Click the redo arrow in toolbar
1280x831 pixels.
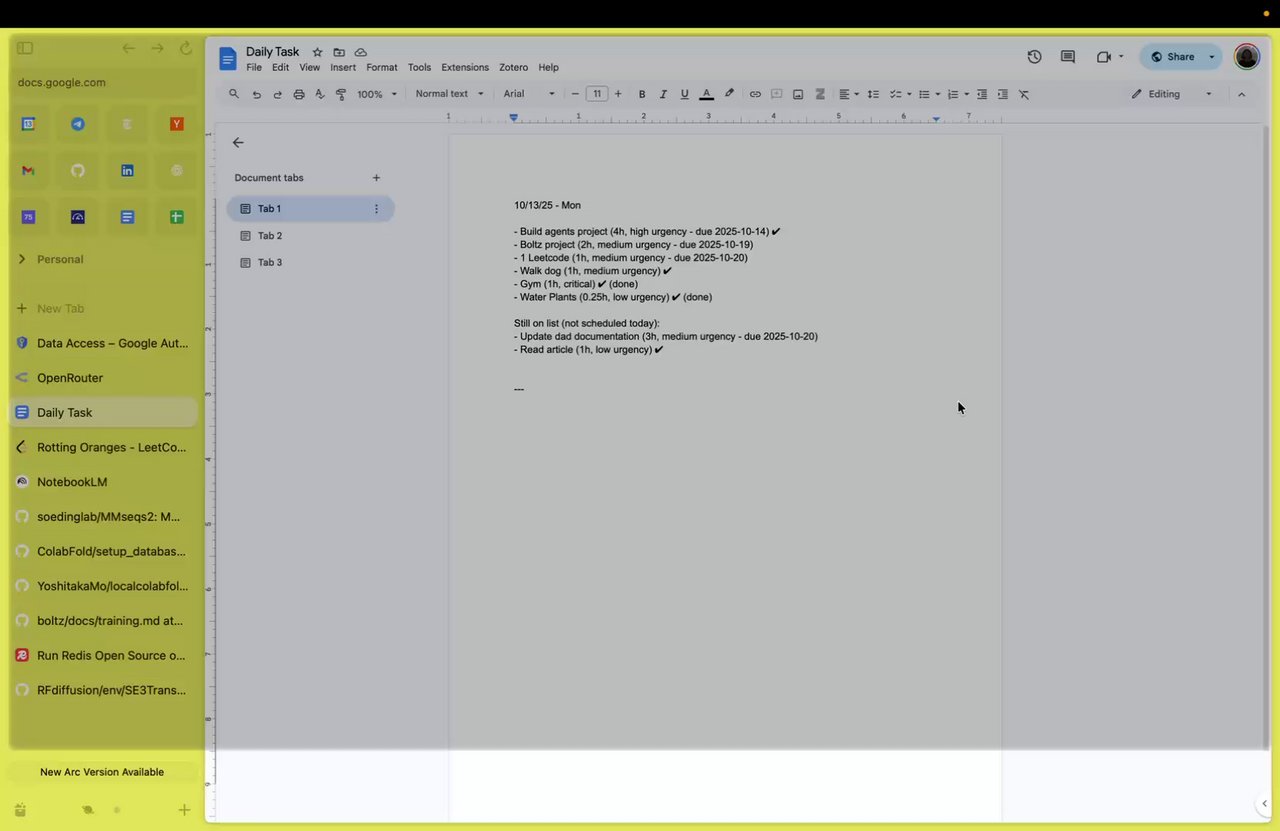pos(277,94)
